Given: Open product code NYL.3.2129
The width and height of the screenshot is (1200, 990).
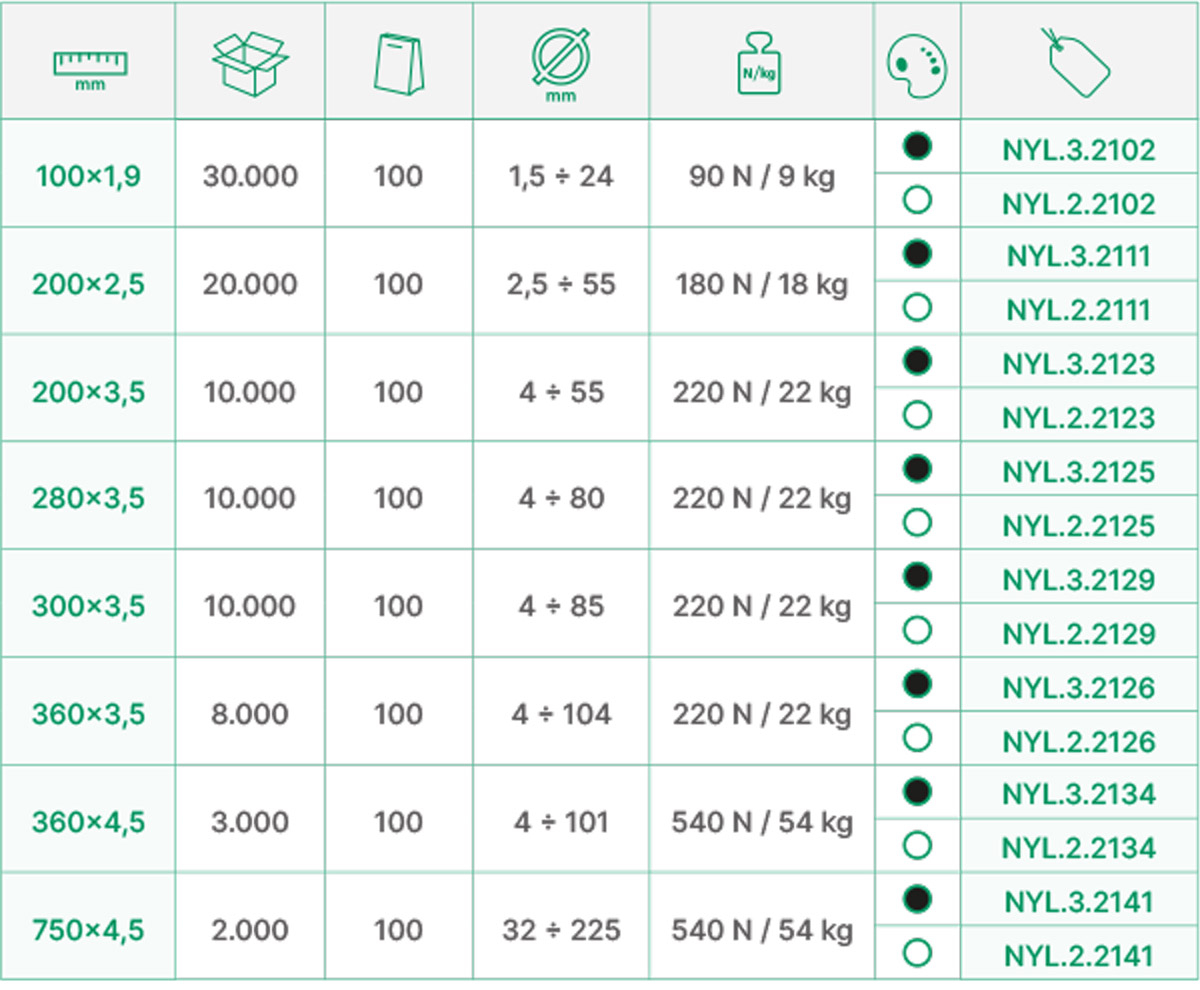Looking at the screenshot, I should [1079, 580].
